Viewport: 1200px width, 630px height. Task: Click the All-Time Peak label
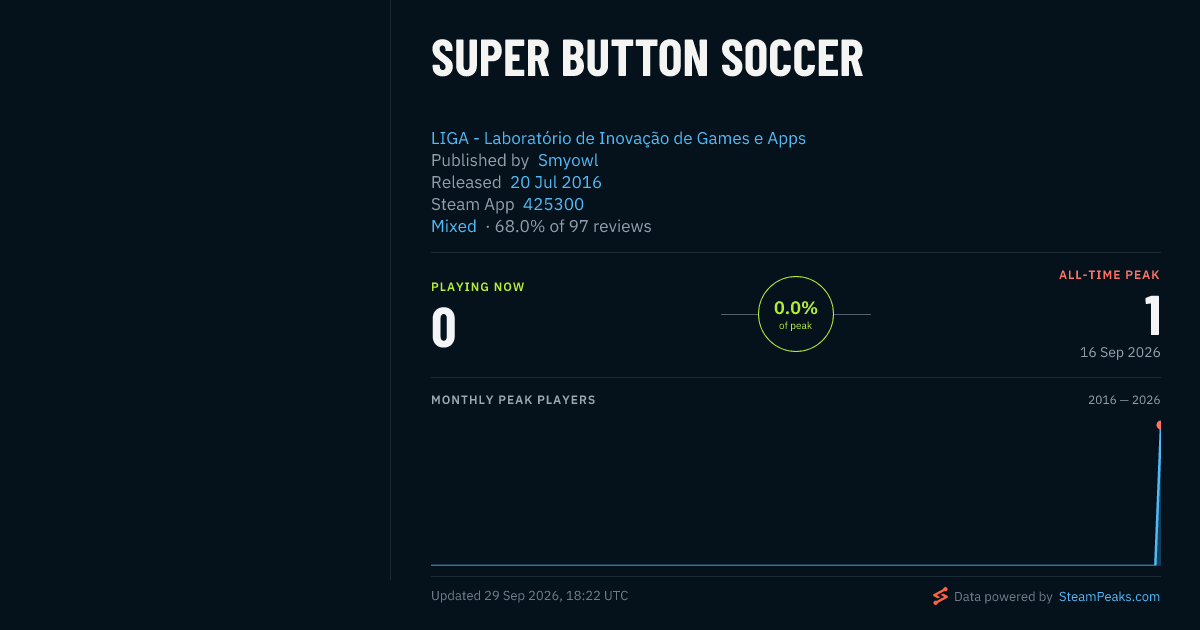(x=1109, y=275)
